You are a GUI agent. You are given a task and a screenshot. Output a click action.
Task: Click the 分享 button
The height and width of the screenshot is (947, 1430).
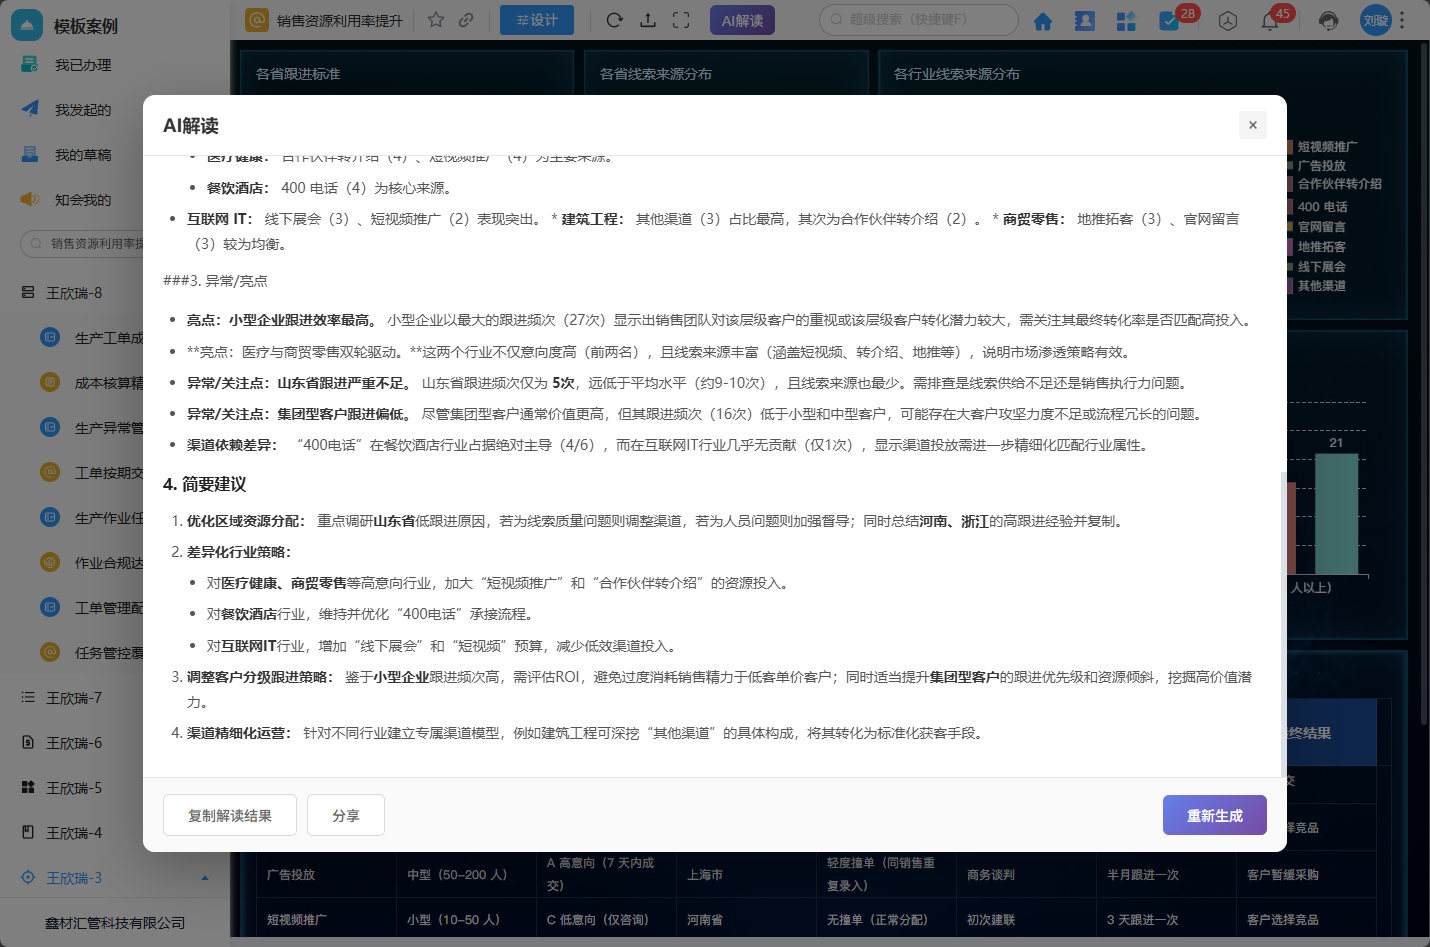346,815
